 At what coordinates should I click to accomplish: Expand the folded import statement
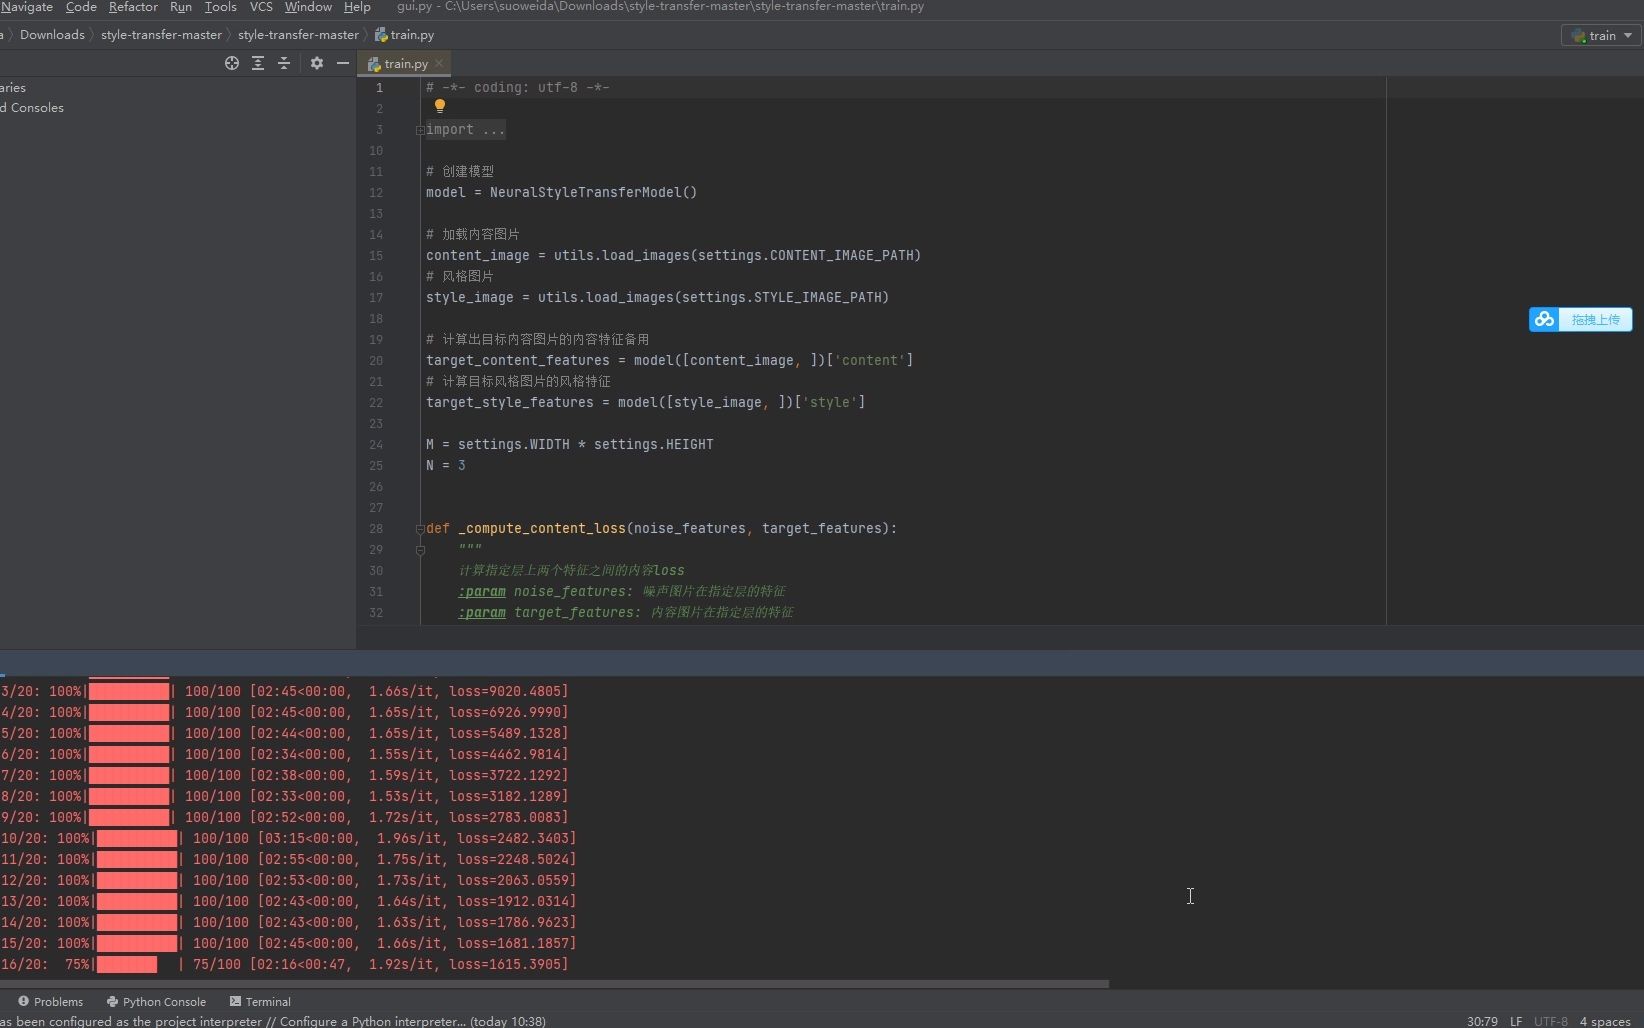pyautogui.click(x=420, y=130)
